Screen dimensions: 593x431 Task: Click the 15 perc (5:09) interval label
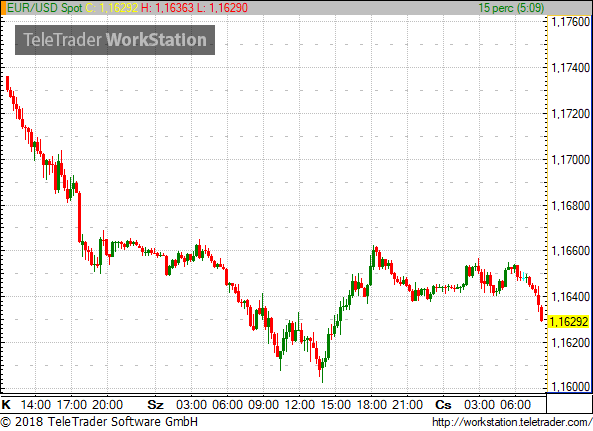click(x=511, y=8)
